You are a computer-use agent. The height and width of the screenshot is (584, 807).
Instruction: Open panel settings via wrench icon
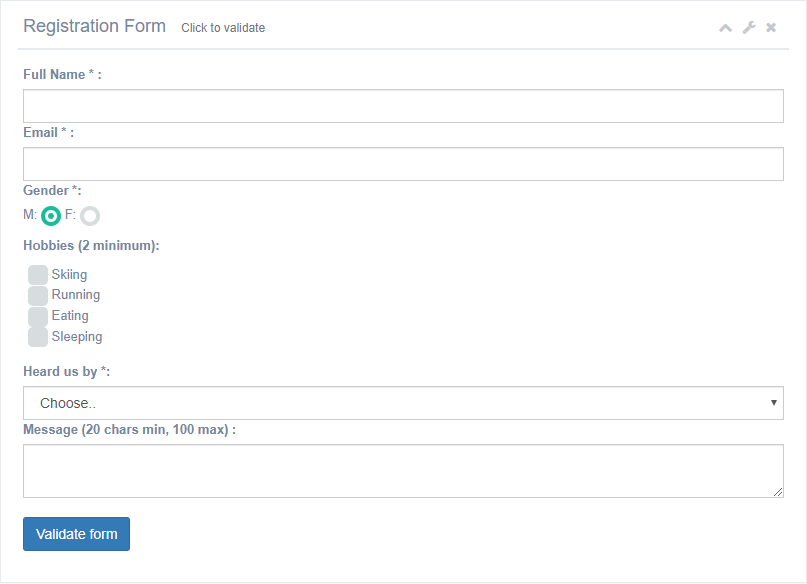(749, 27)
